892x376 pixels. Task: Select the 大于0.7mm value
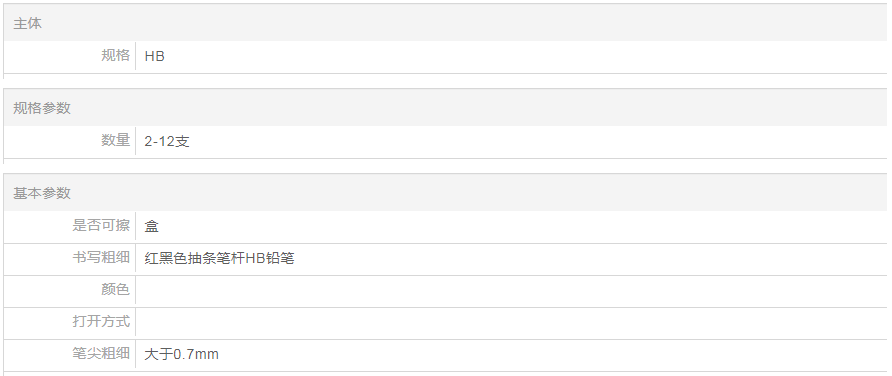(181, 354)
